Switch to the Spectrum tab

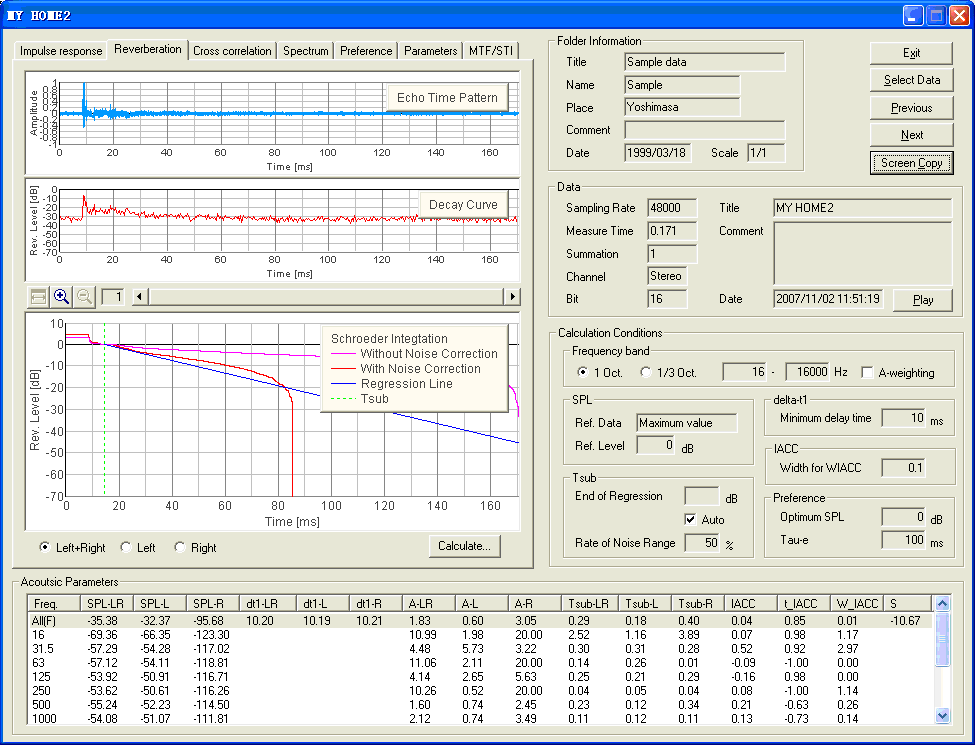[305, 51]
